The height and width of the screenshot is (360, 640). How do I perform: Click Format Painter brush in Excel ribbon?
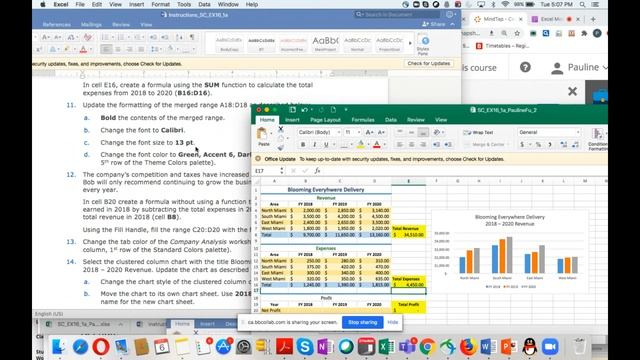click(280, 148)
